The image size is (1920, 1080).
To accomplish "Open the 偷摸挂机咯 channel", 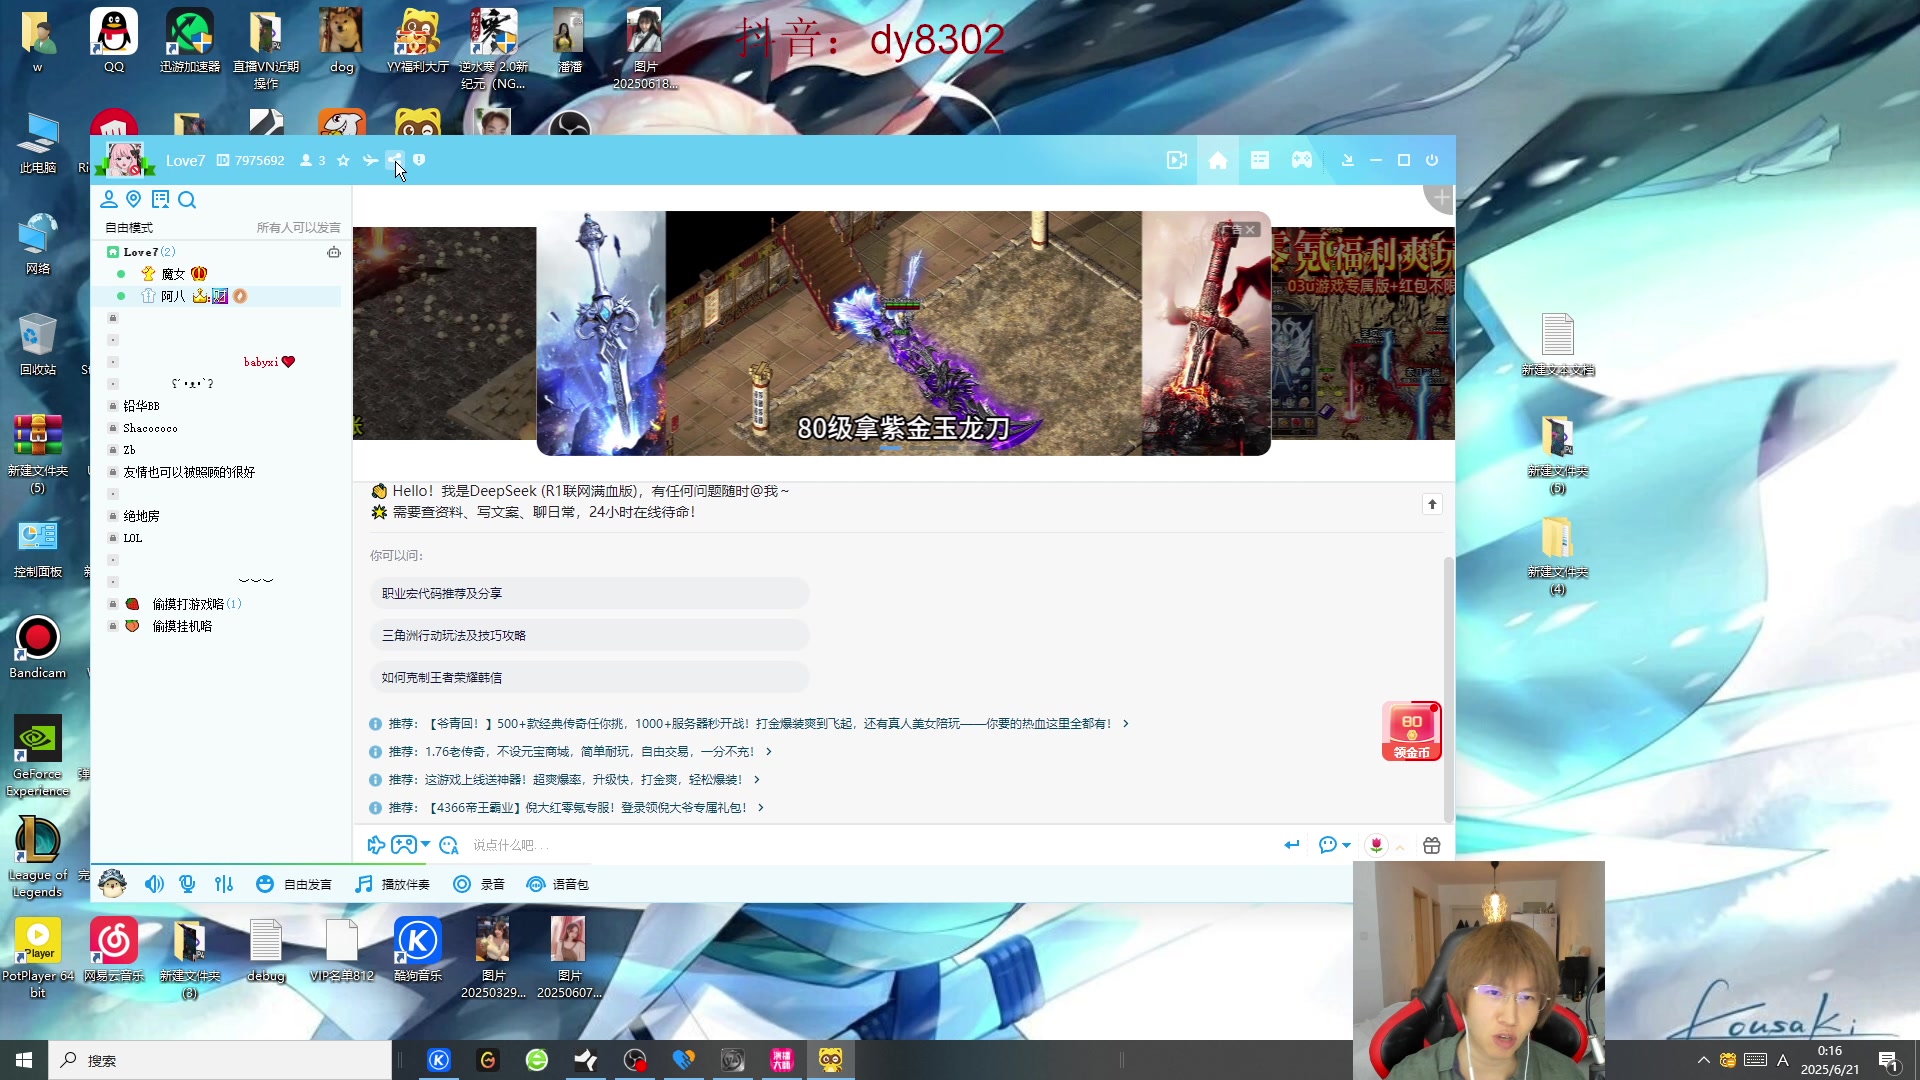I will [182, 626].
